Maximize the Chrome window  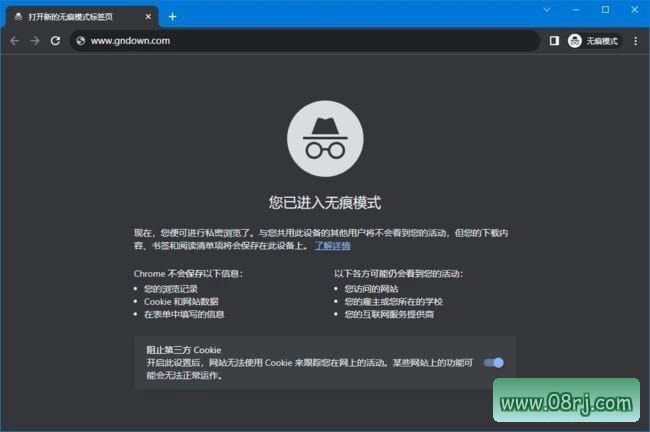tap(605, 10)
